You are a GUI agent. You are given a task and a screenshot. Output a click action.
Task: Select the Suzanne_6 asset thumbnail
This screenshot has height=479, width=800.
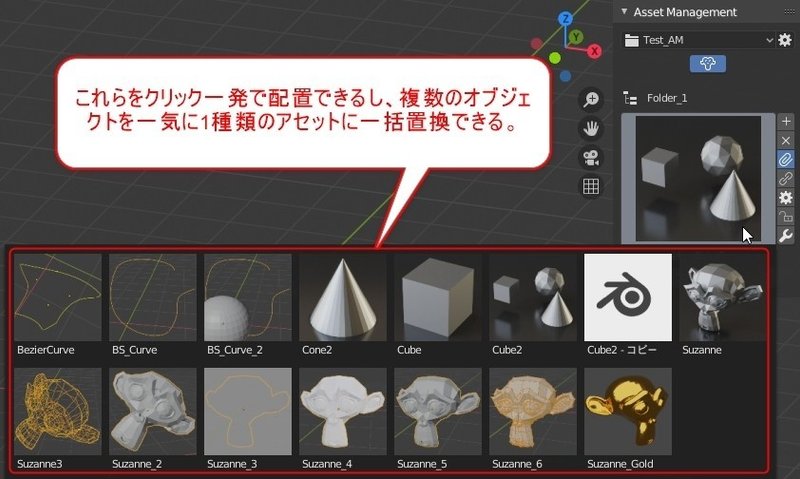coord(533,411)
